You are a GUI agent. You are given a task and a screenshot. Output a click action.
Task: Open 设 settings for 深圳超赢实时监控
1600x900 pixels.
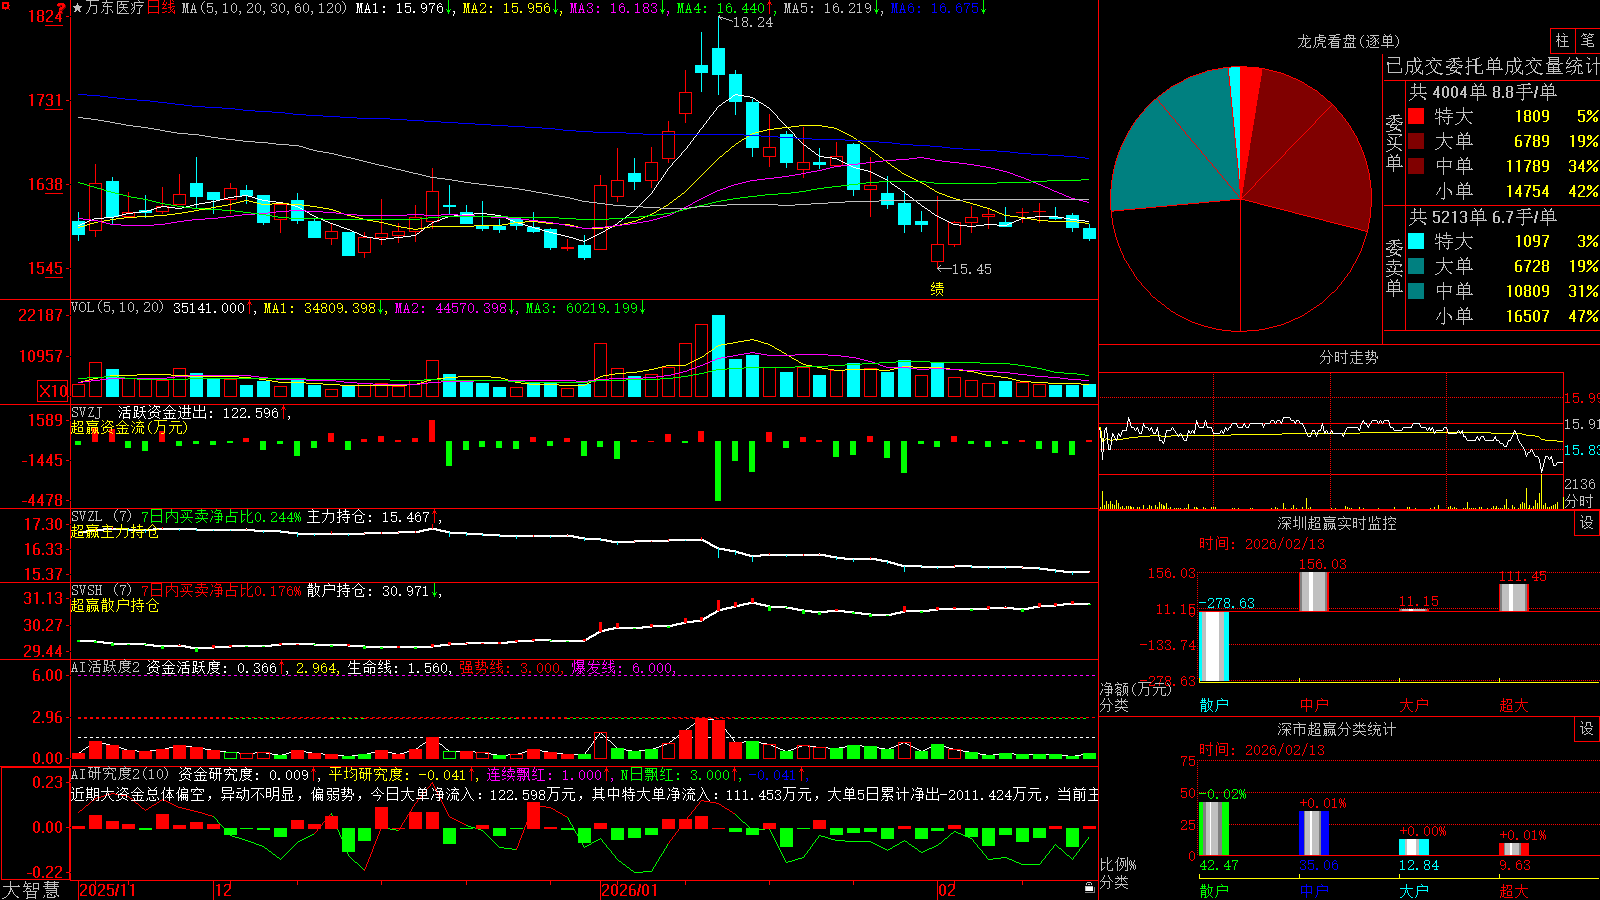1587,523
